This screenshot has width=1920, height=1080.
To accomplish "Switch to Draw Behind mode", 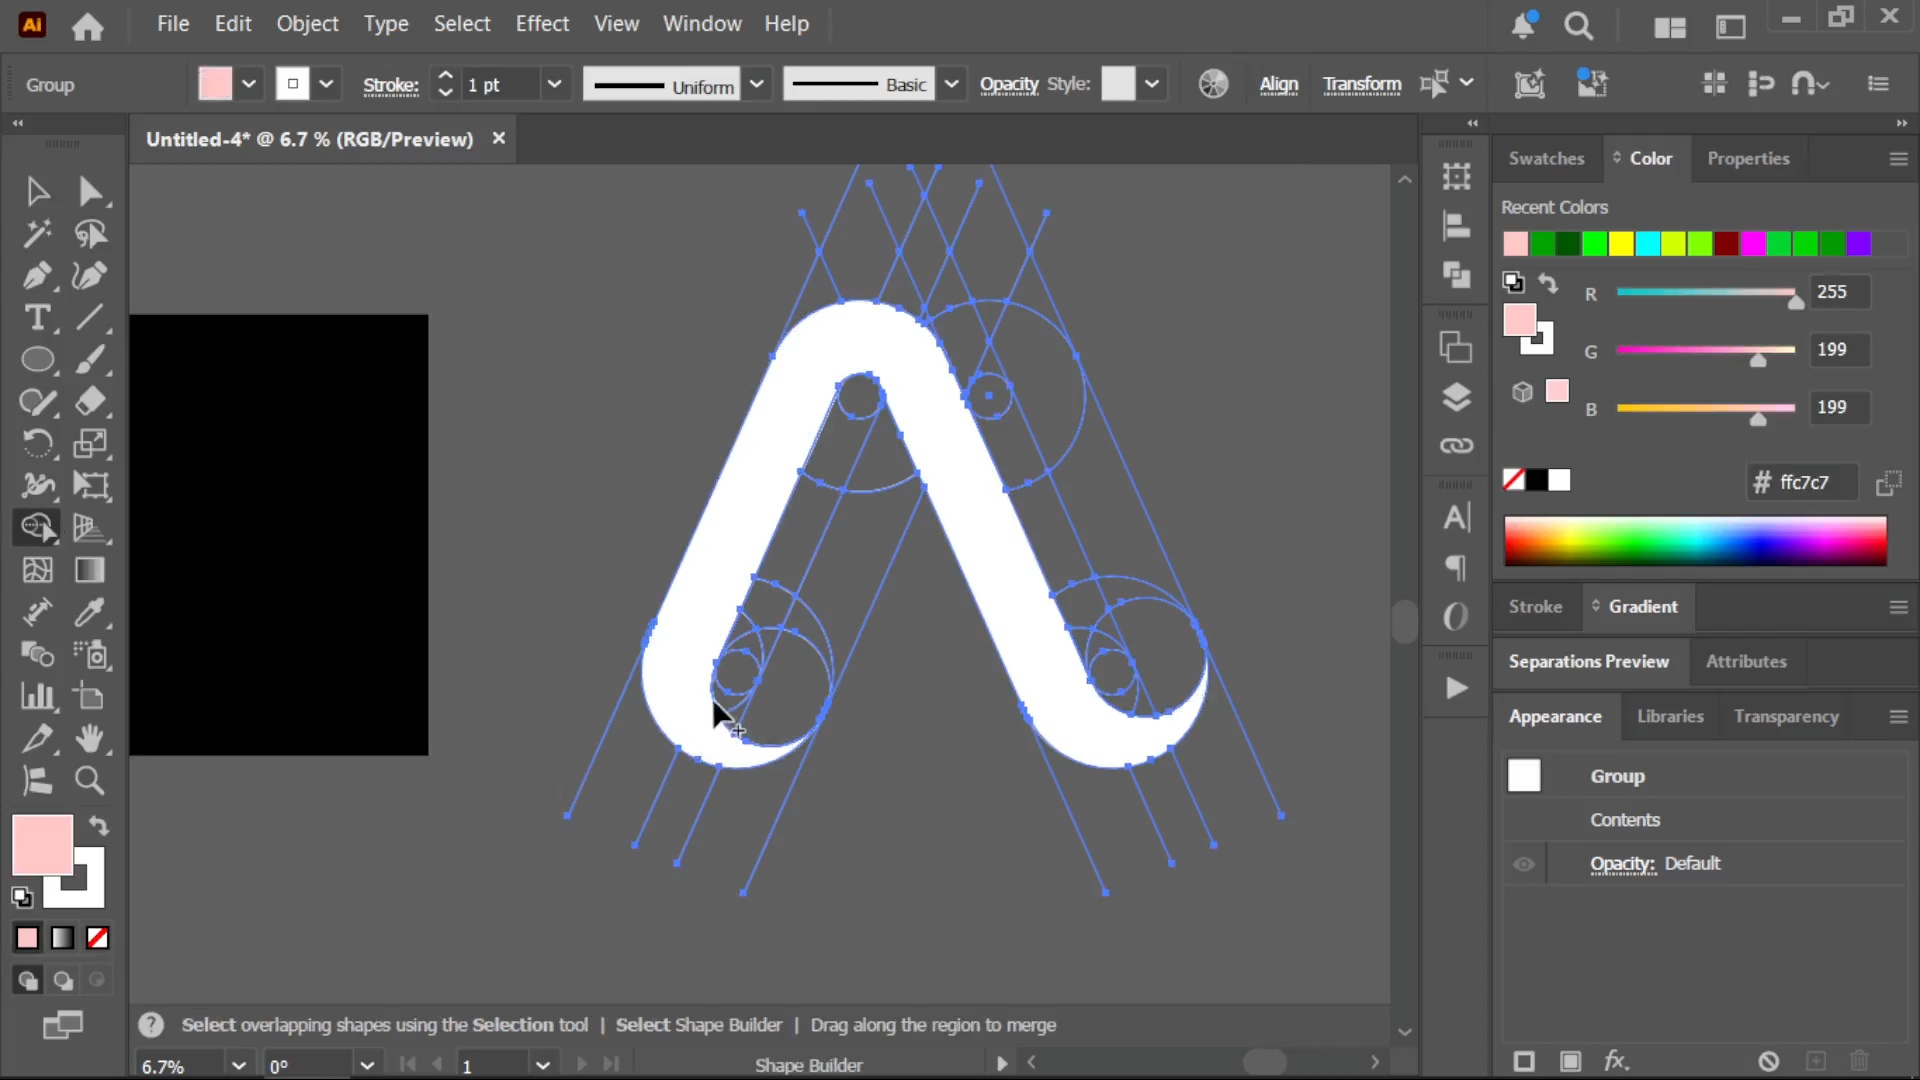I will click(62, 980).
